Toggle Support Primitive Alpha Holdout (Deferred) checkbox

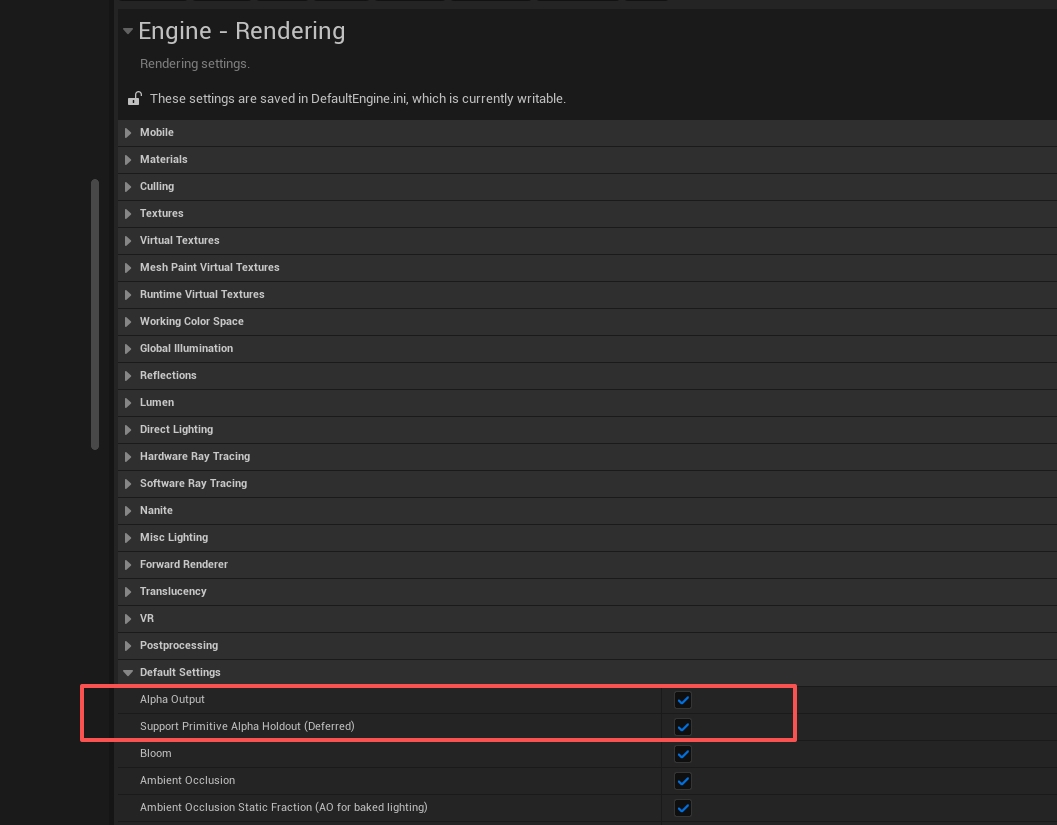[683, 727]
